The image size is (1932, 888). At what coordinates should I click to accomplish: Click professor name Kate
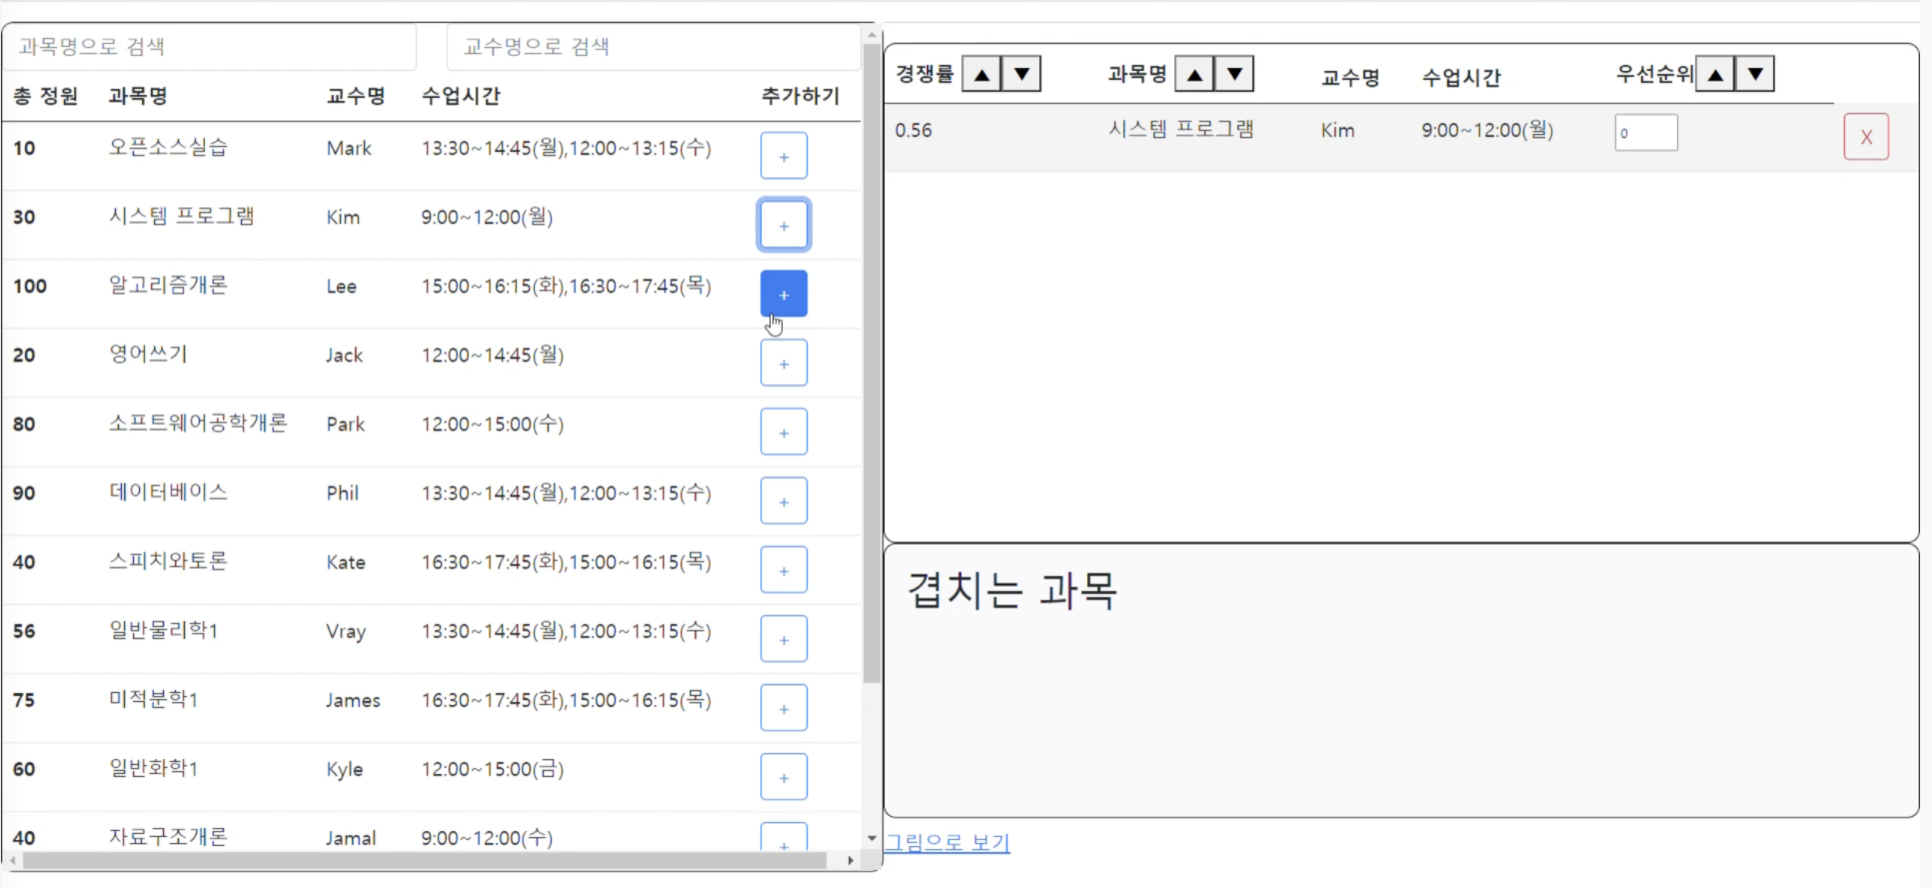pos(345,562)
